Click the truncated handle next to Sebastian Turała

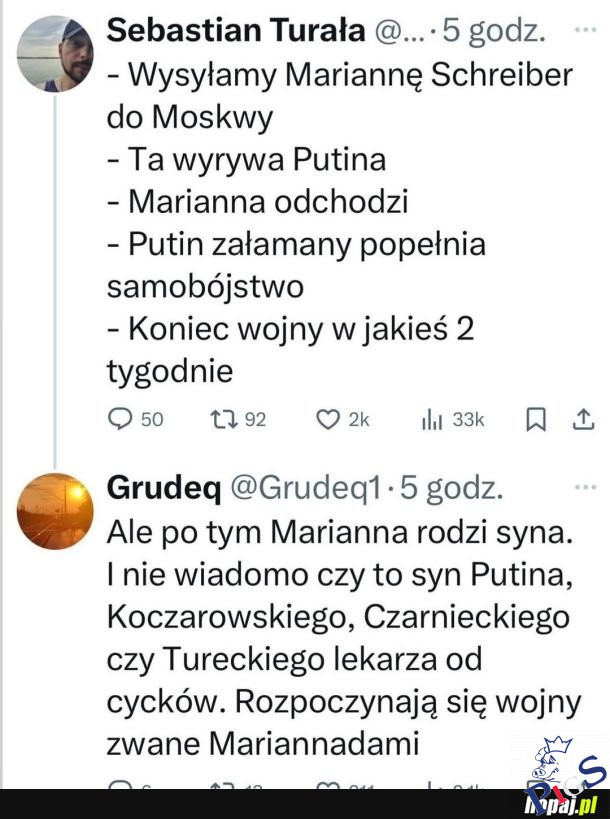tap(400, 31)
